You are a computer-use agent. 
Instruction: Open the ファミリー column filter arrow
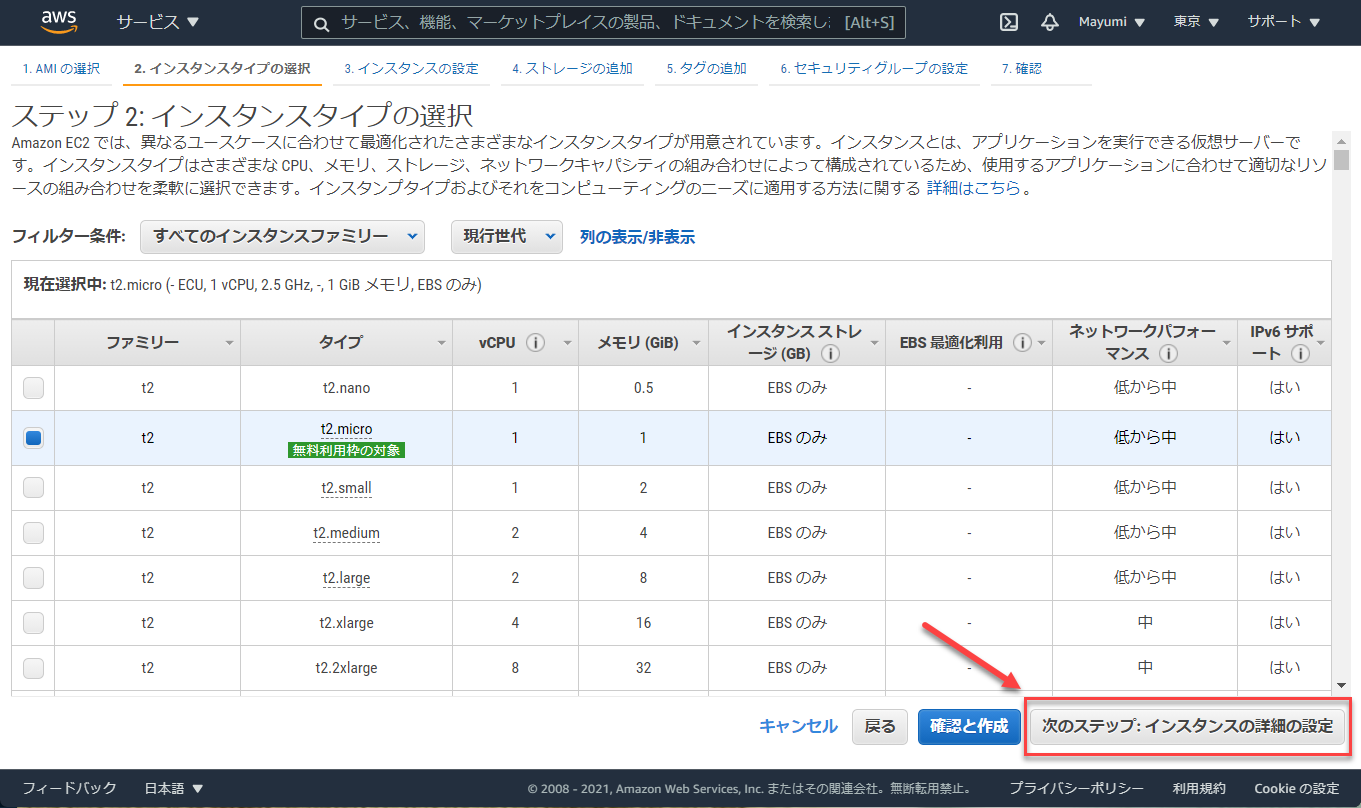pos(229,343)
